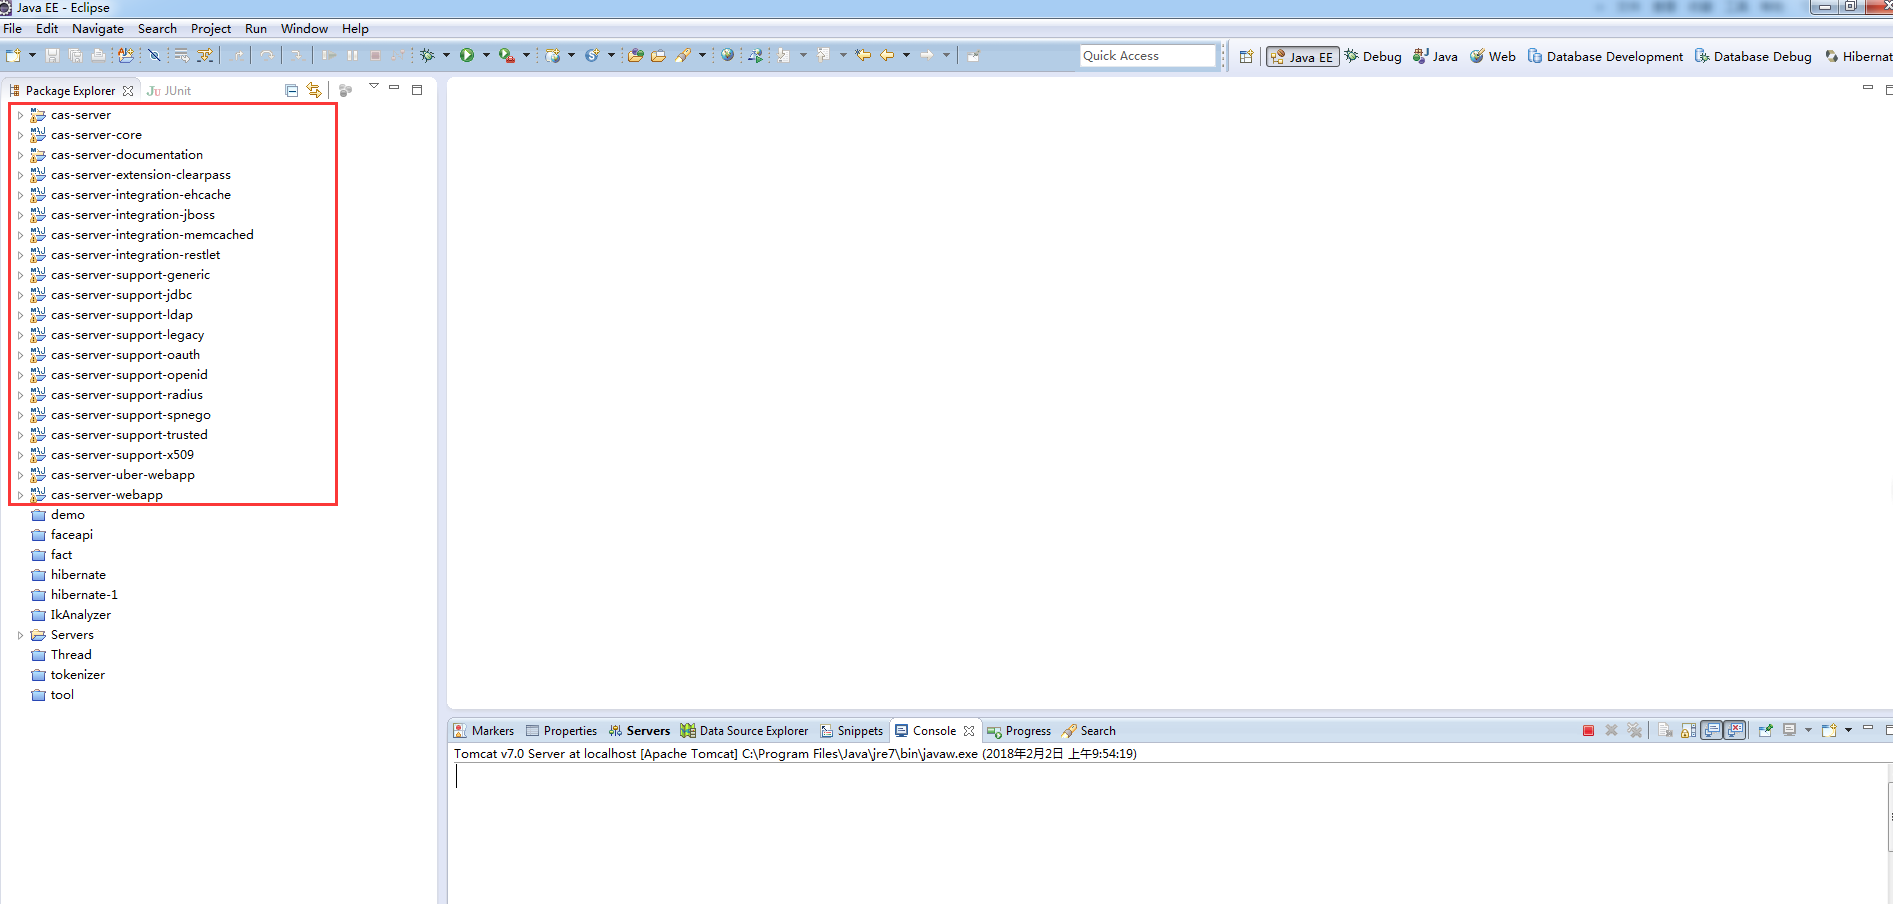The height and width of the screenshot is (904, 1893).
Task: Open the Debug button dropdown arrow
Action: pyautogui.click(x=446, y=55)
